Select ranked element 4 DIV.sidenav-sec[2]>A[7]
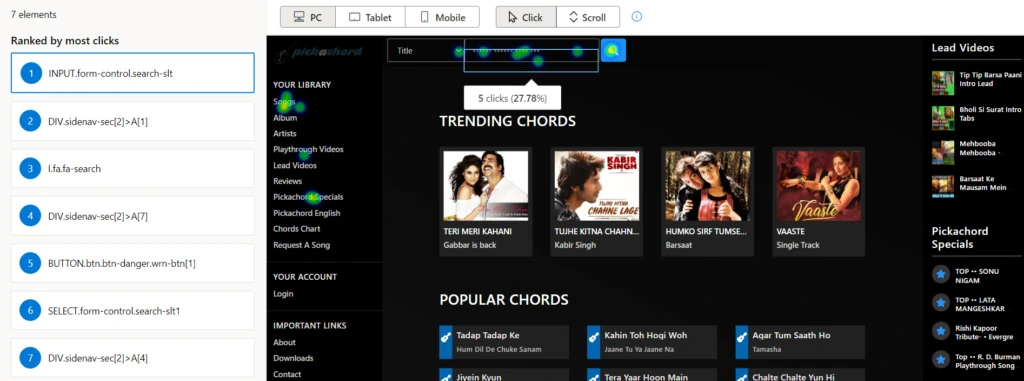 pyautogui.click(x=133, y=216)
